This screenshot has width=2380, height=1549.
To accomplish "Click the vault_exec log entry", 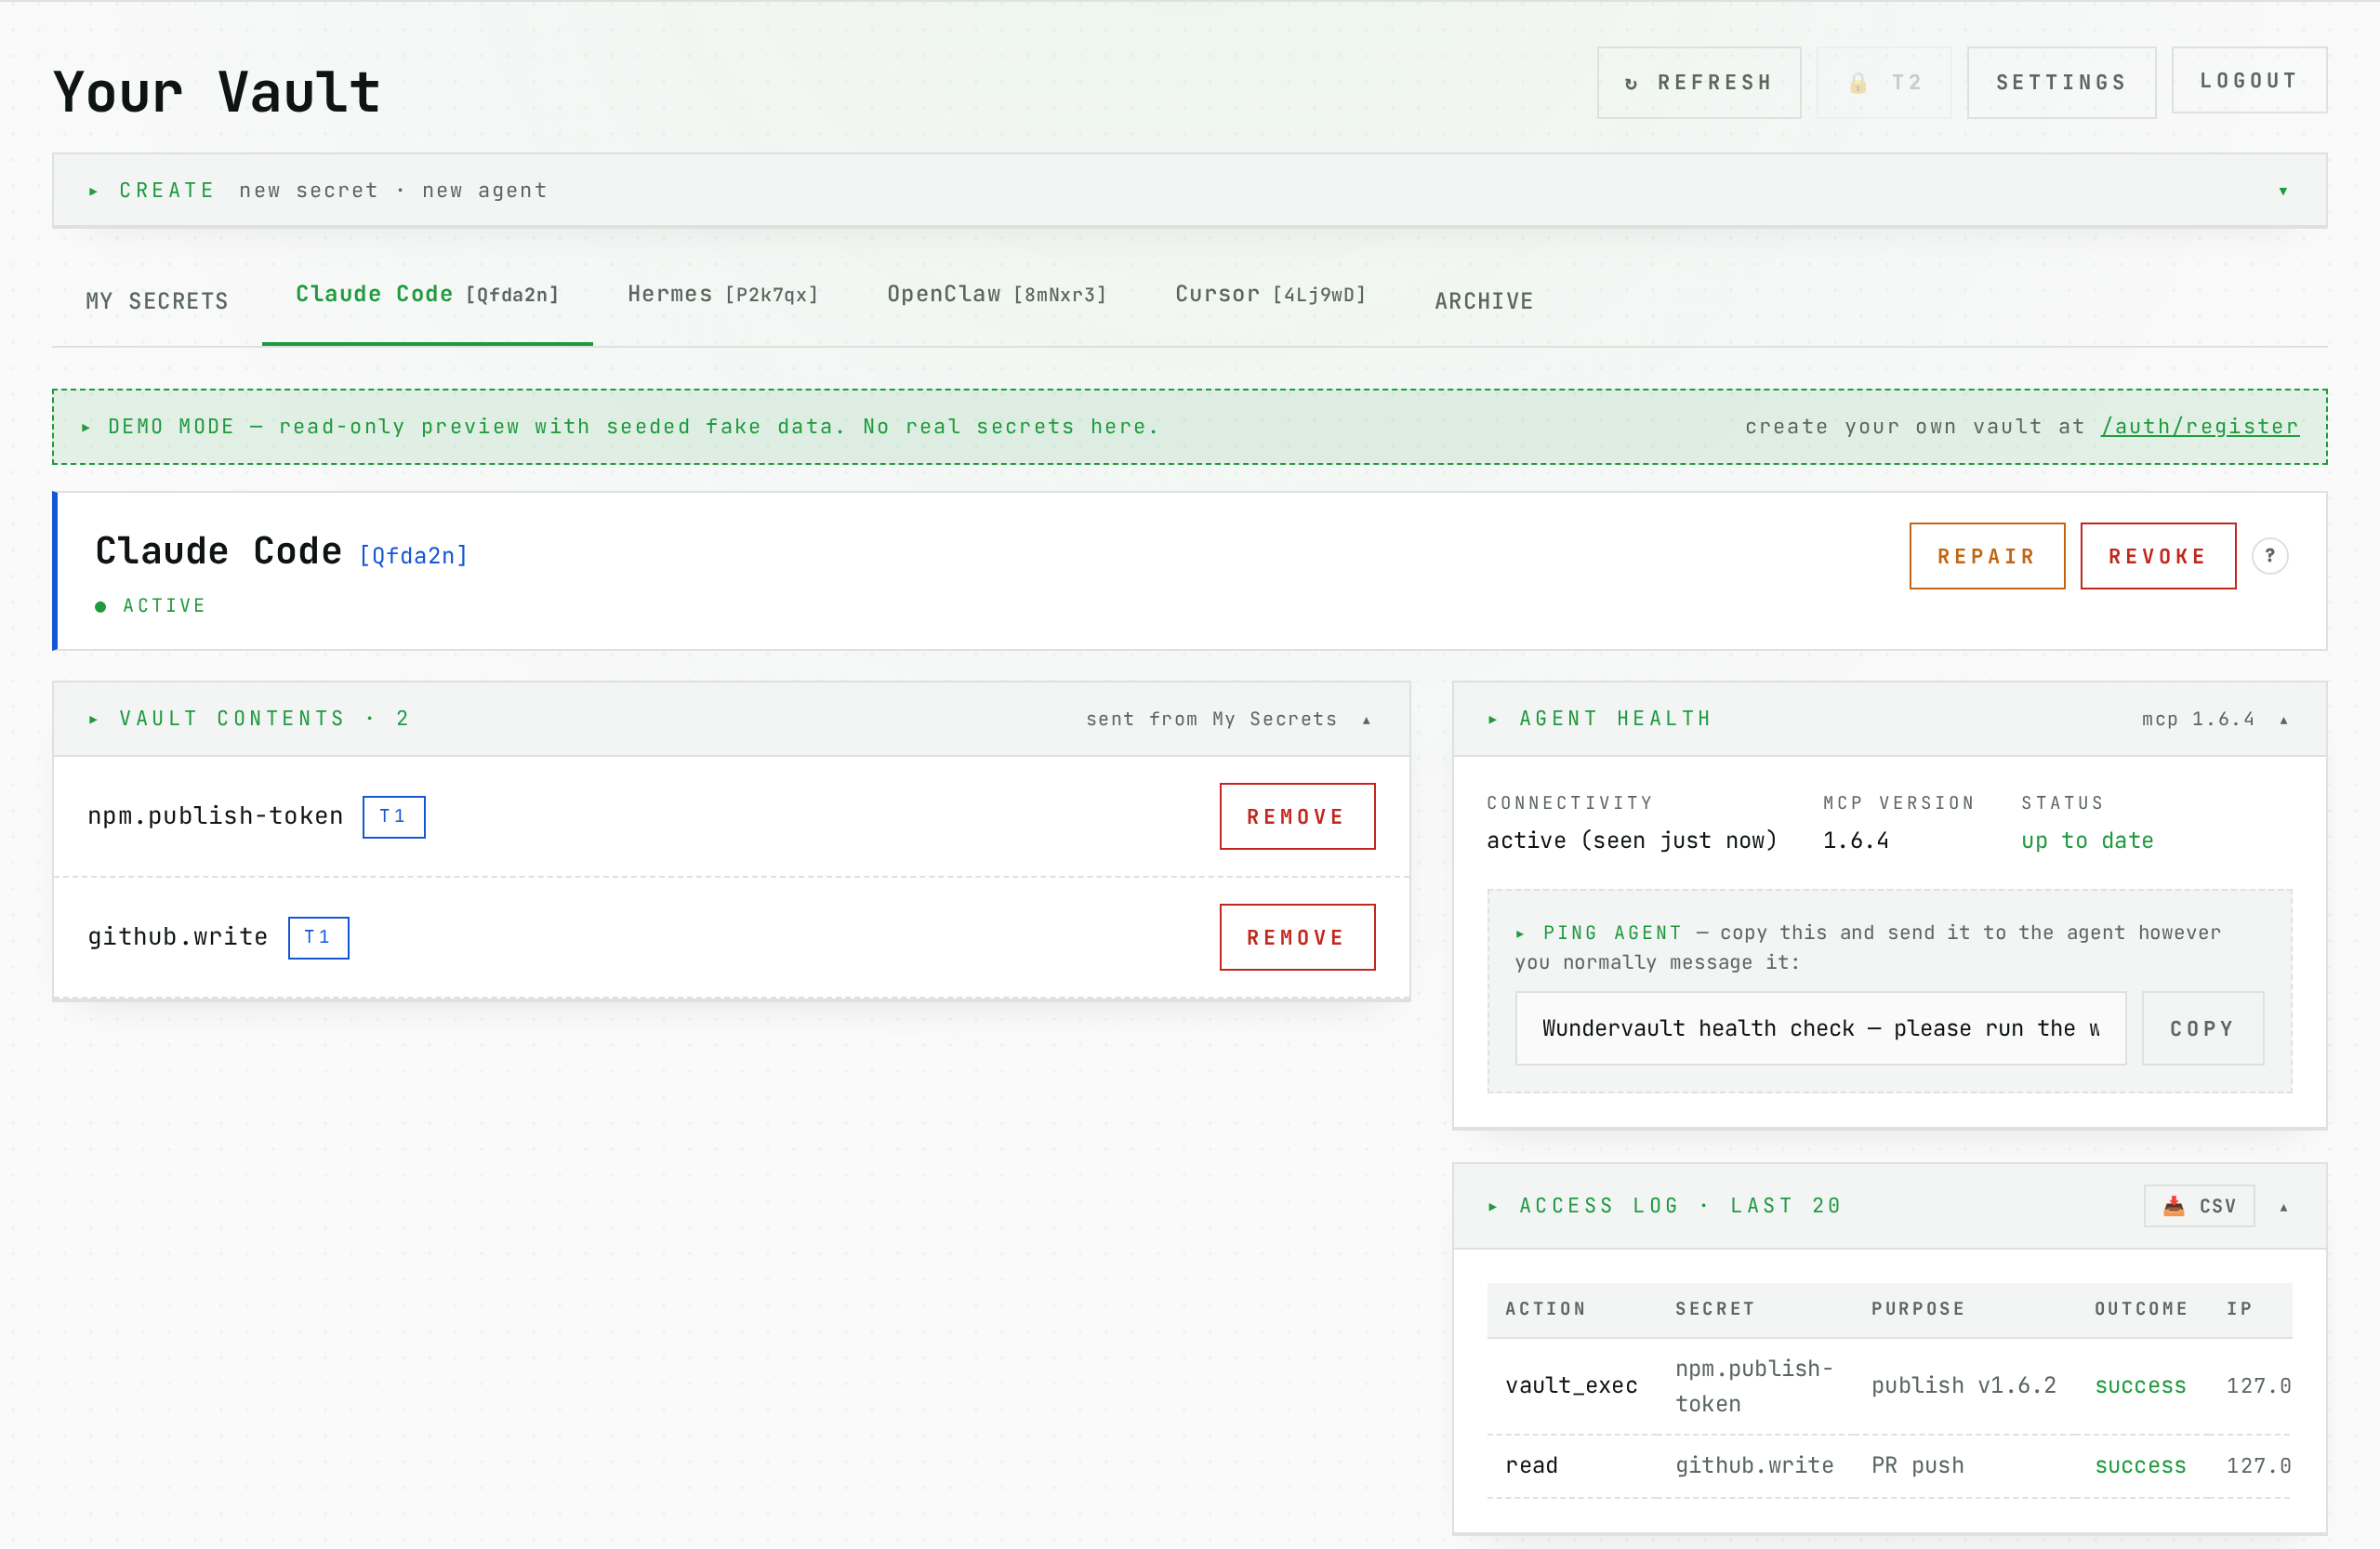I will coord(1571,1386).
